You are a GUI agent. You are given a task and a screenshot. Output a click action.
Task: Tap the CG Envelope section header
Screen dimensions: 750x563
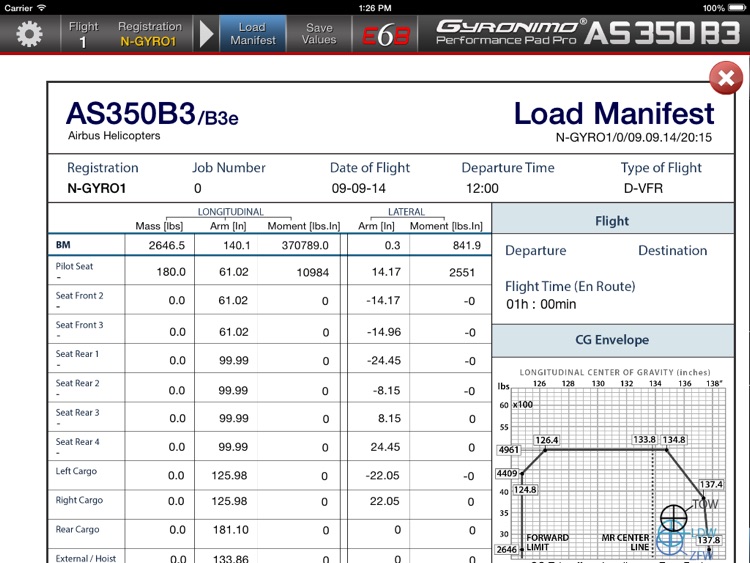(612, 340)
